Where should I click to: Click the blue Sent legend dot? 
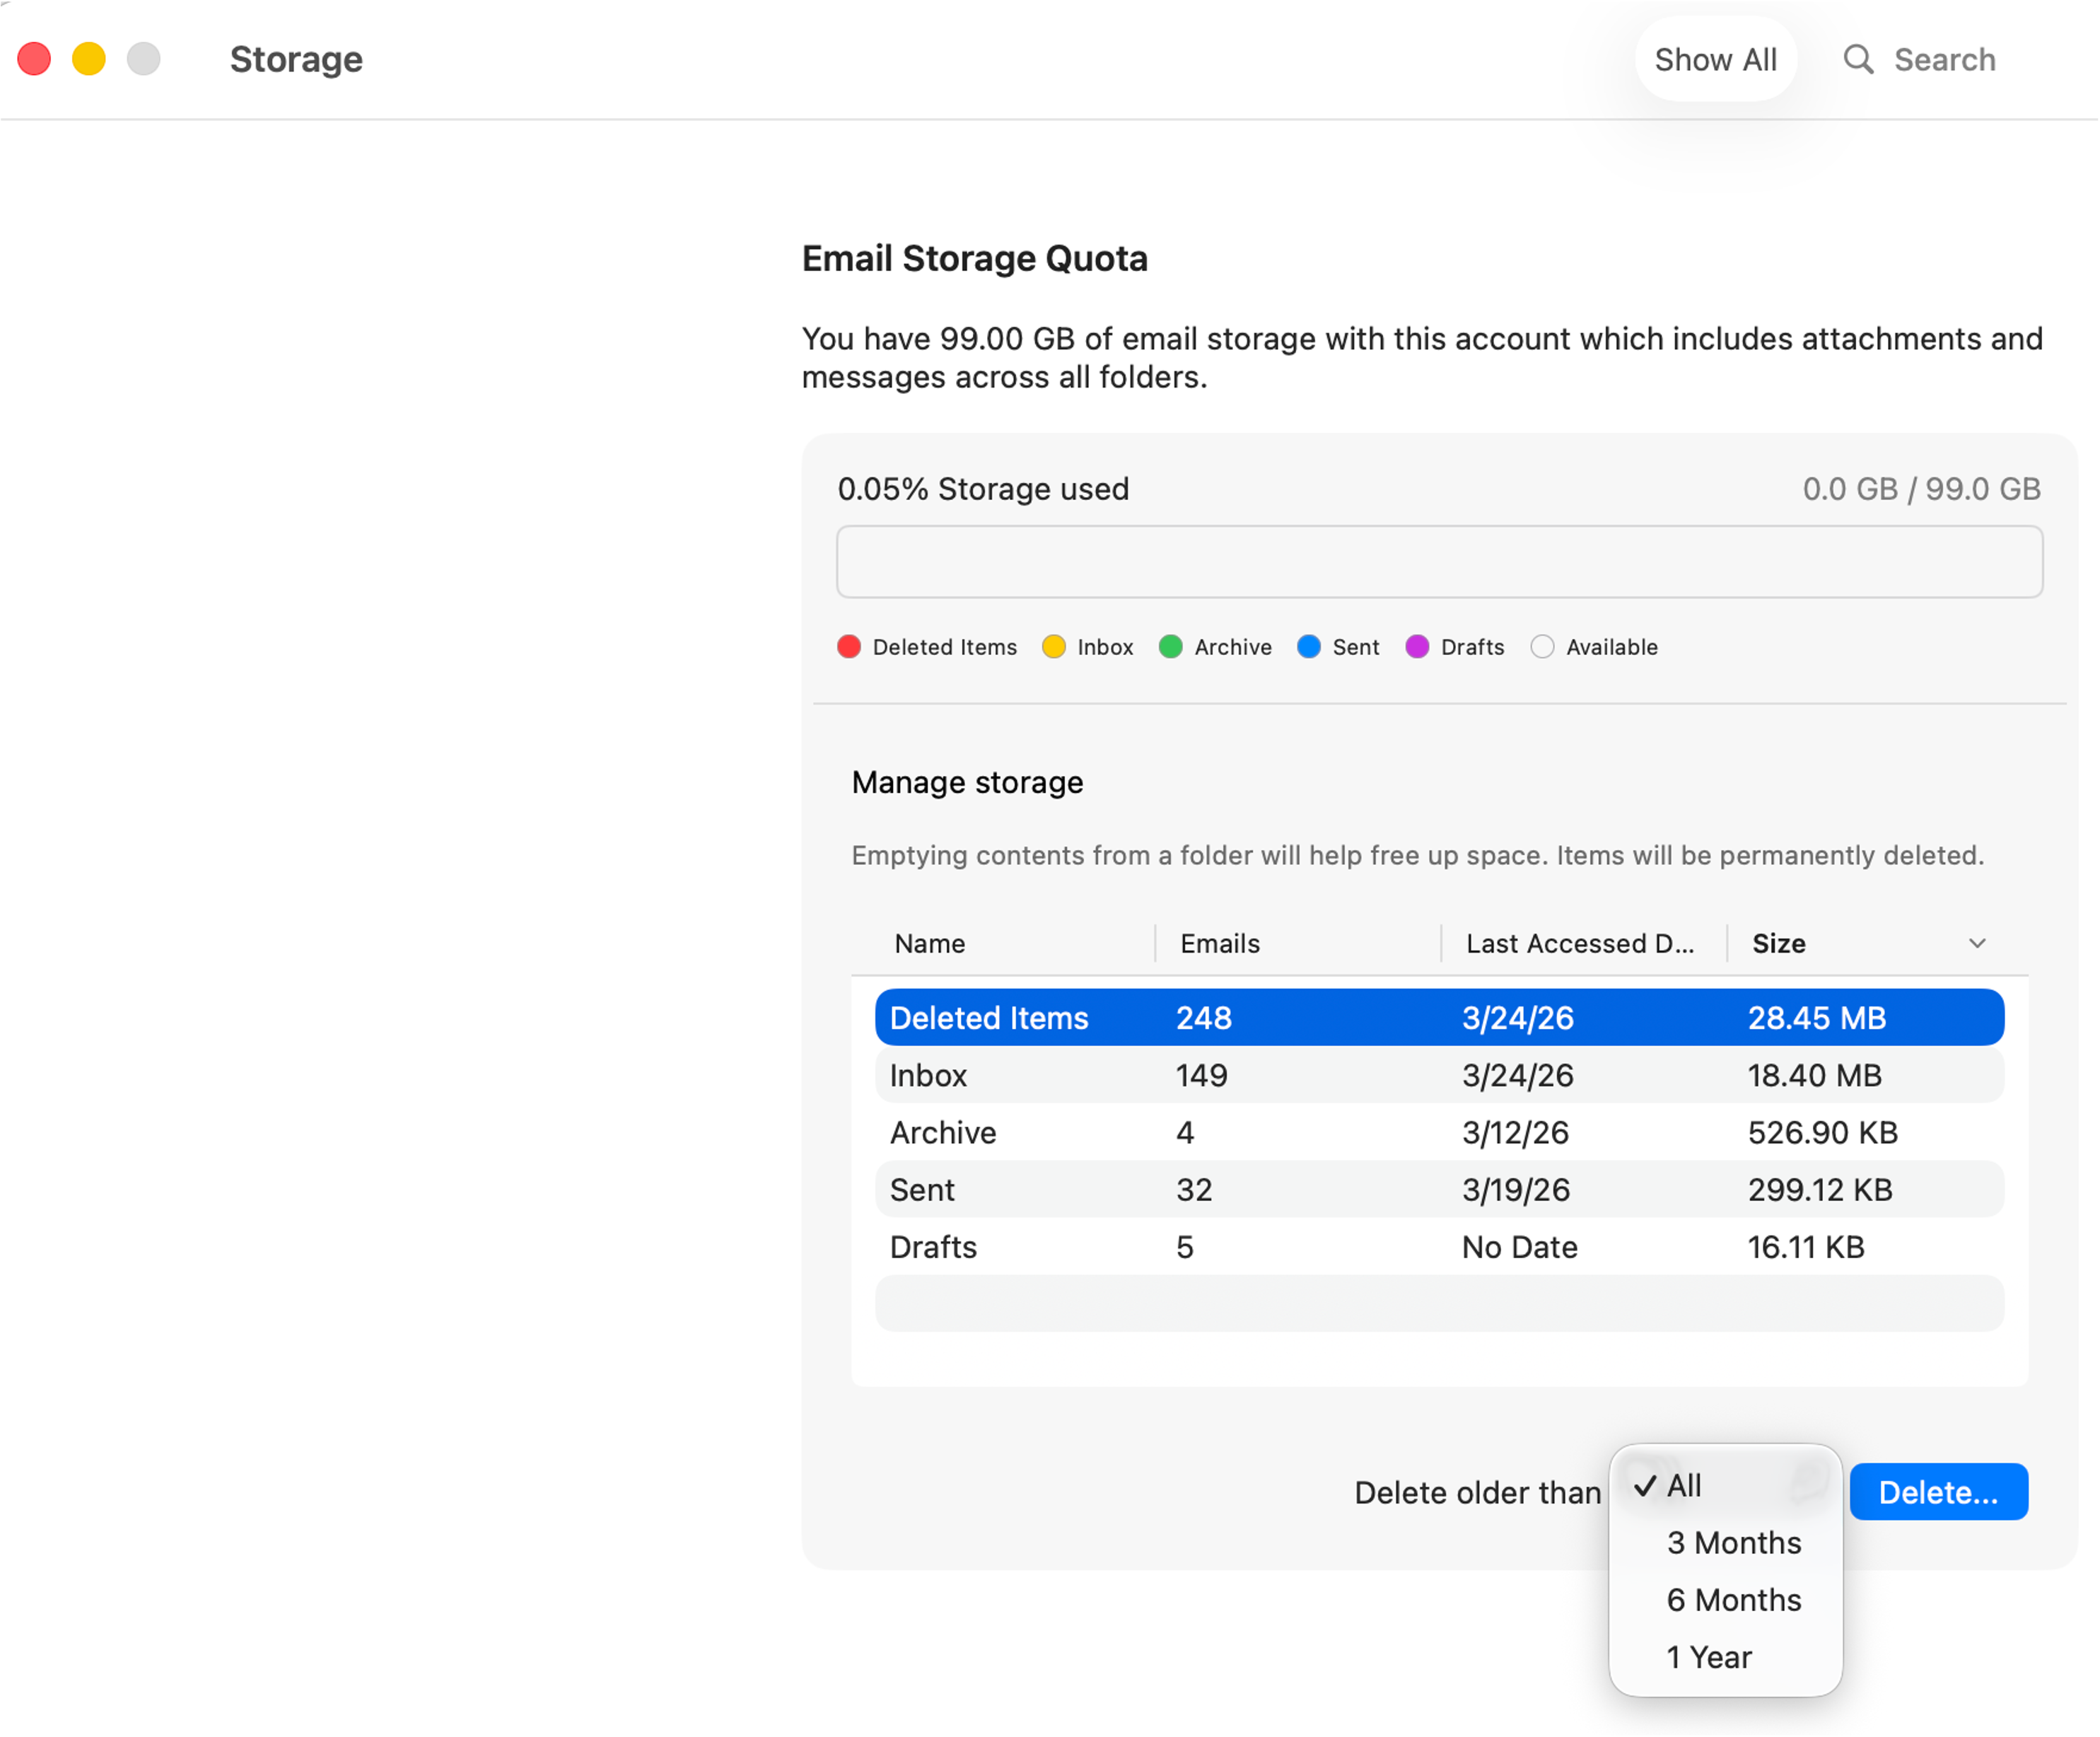pos(1309,647)
